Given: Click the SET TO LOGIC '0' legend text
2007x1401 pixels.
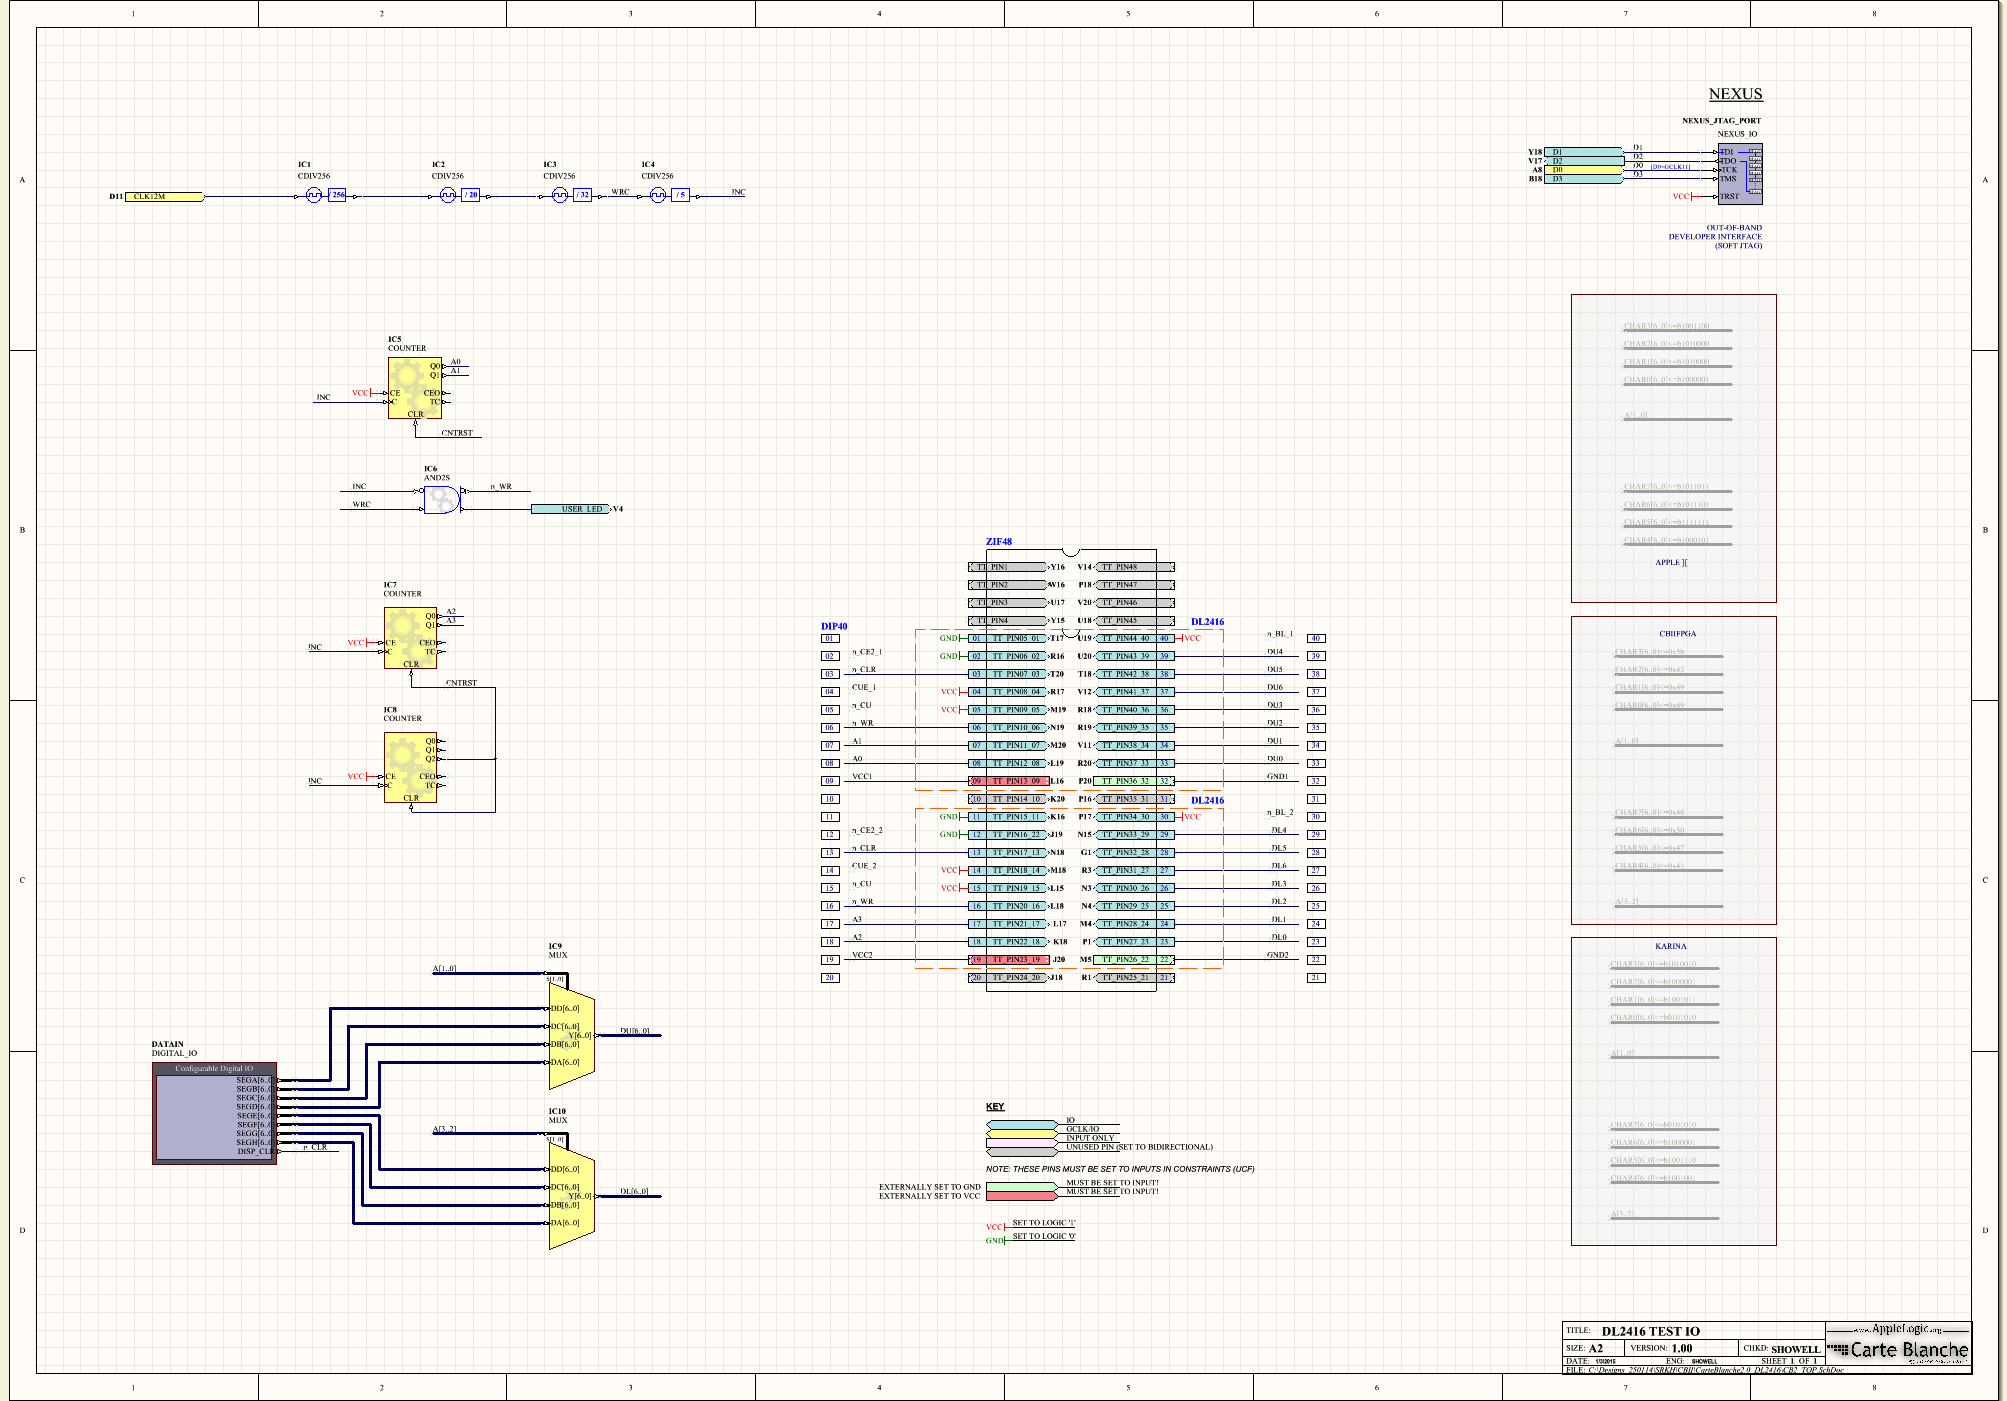Looking at the screenshot, I should 1044,1236.
